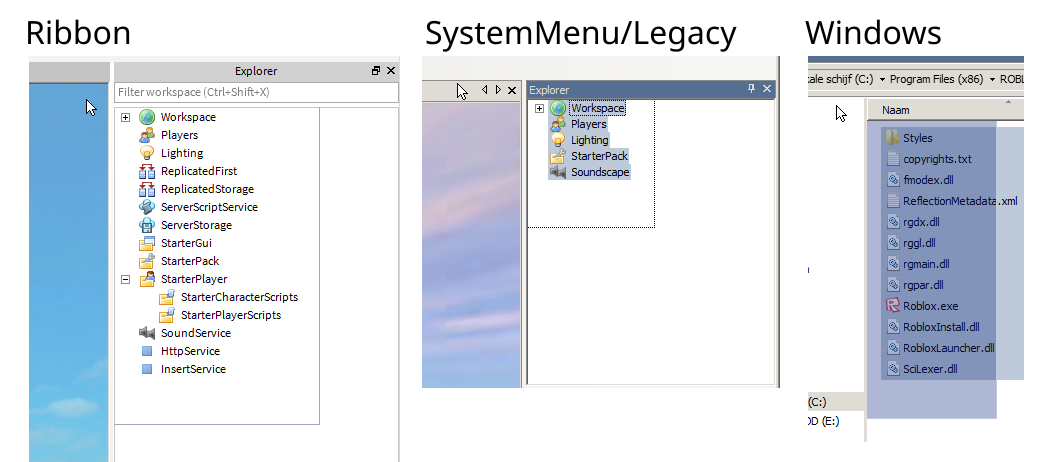The image size is (1038, 462).
Task: Click the StarterCharacterScripts icon
Action: tap(167, 297)
